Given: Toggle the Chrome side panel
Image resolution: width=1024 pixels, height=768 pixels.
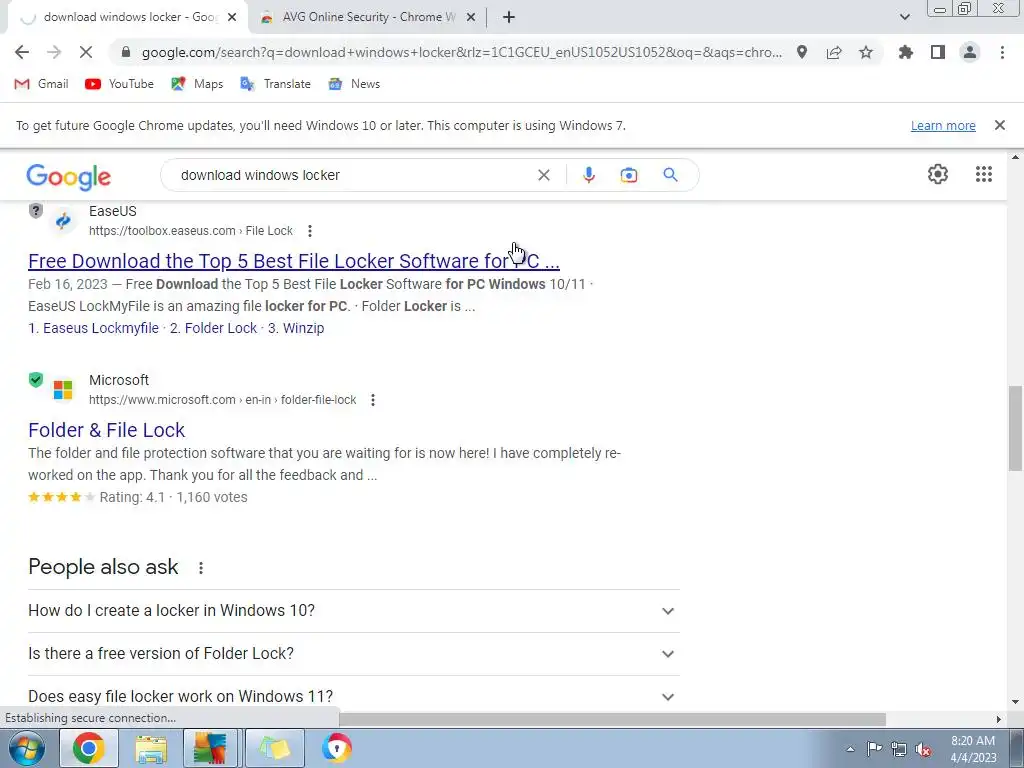Looking at the screenshot, I should [938, 52].
